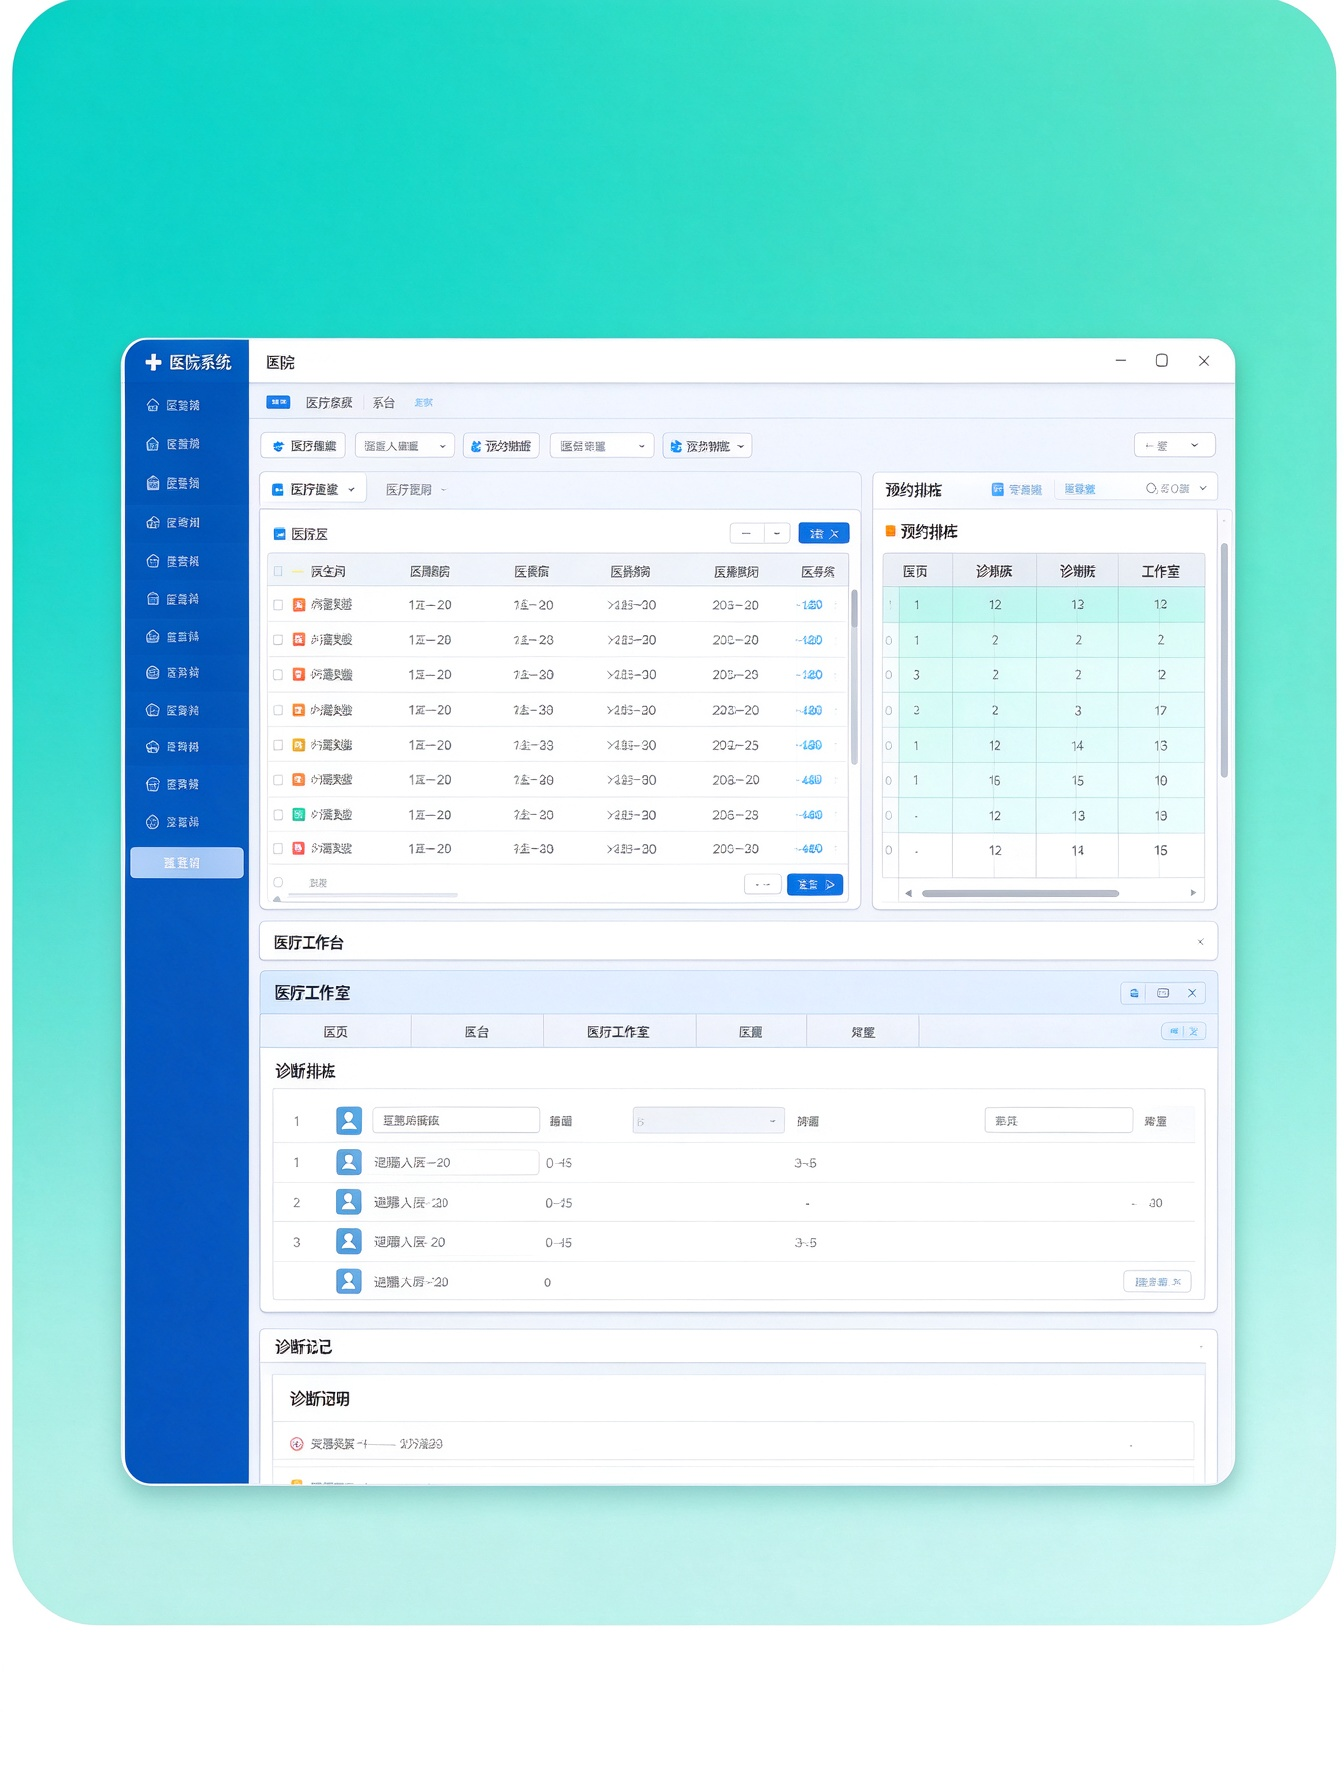The width and height of the screenshot is (1344, 1792).
Task: Toggle the select-all checkbox in the left table header
Action: coord(278,571)
